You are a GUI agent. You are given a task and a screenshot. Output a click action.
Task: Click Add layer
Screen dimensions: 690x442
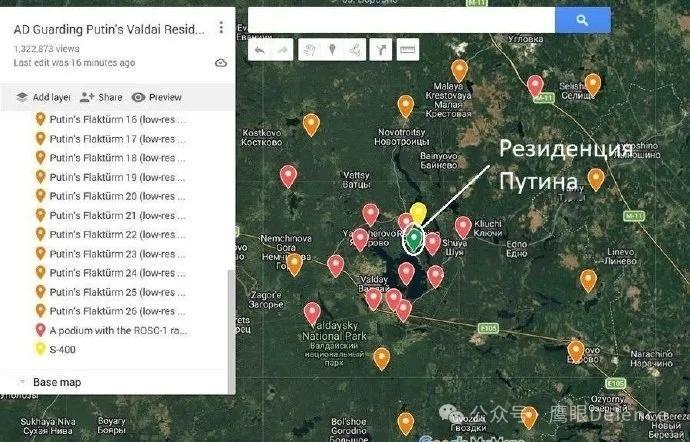click(x=43, y=97)
